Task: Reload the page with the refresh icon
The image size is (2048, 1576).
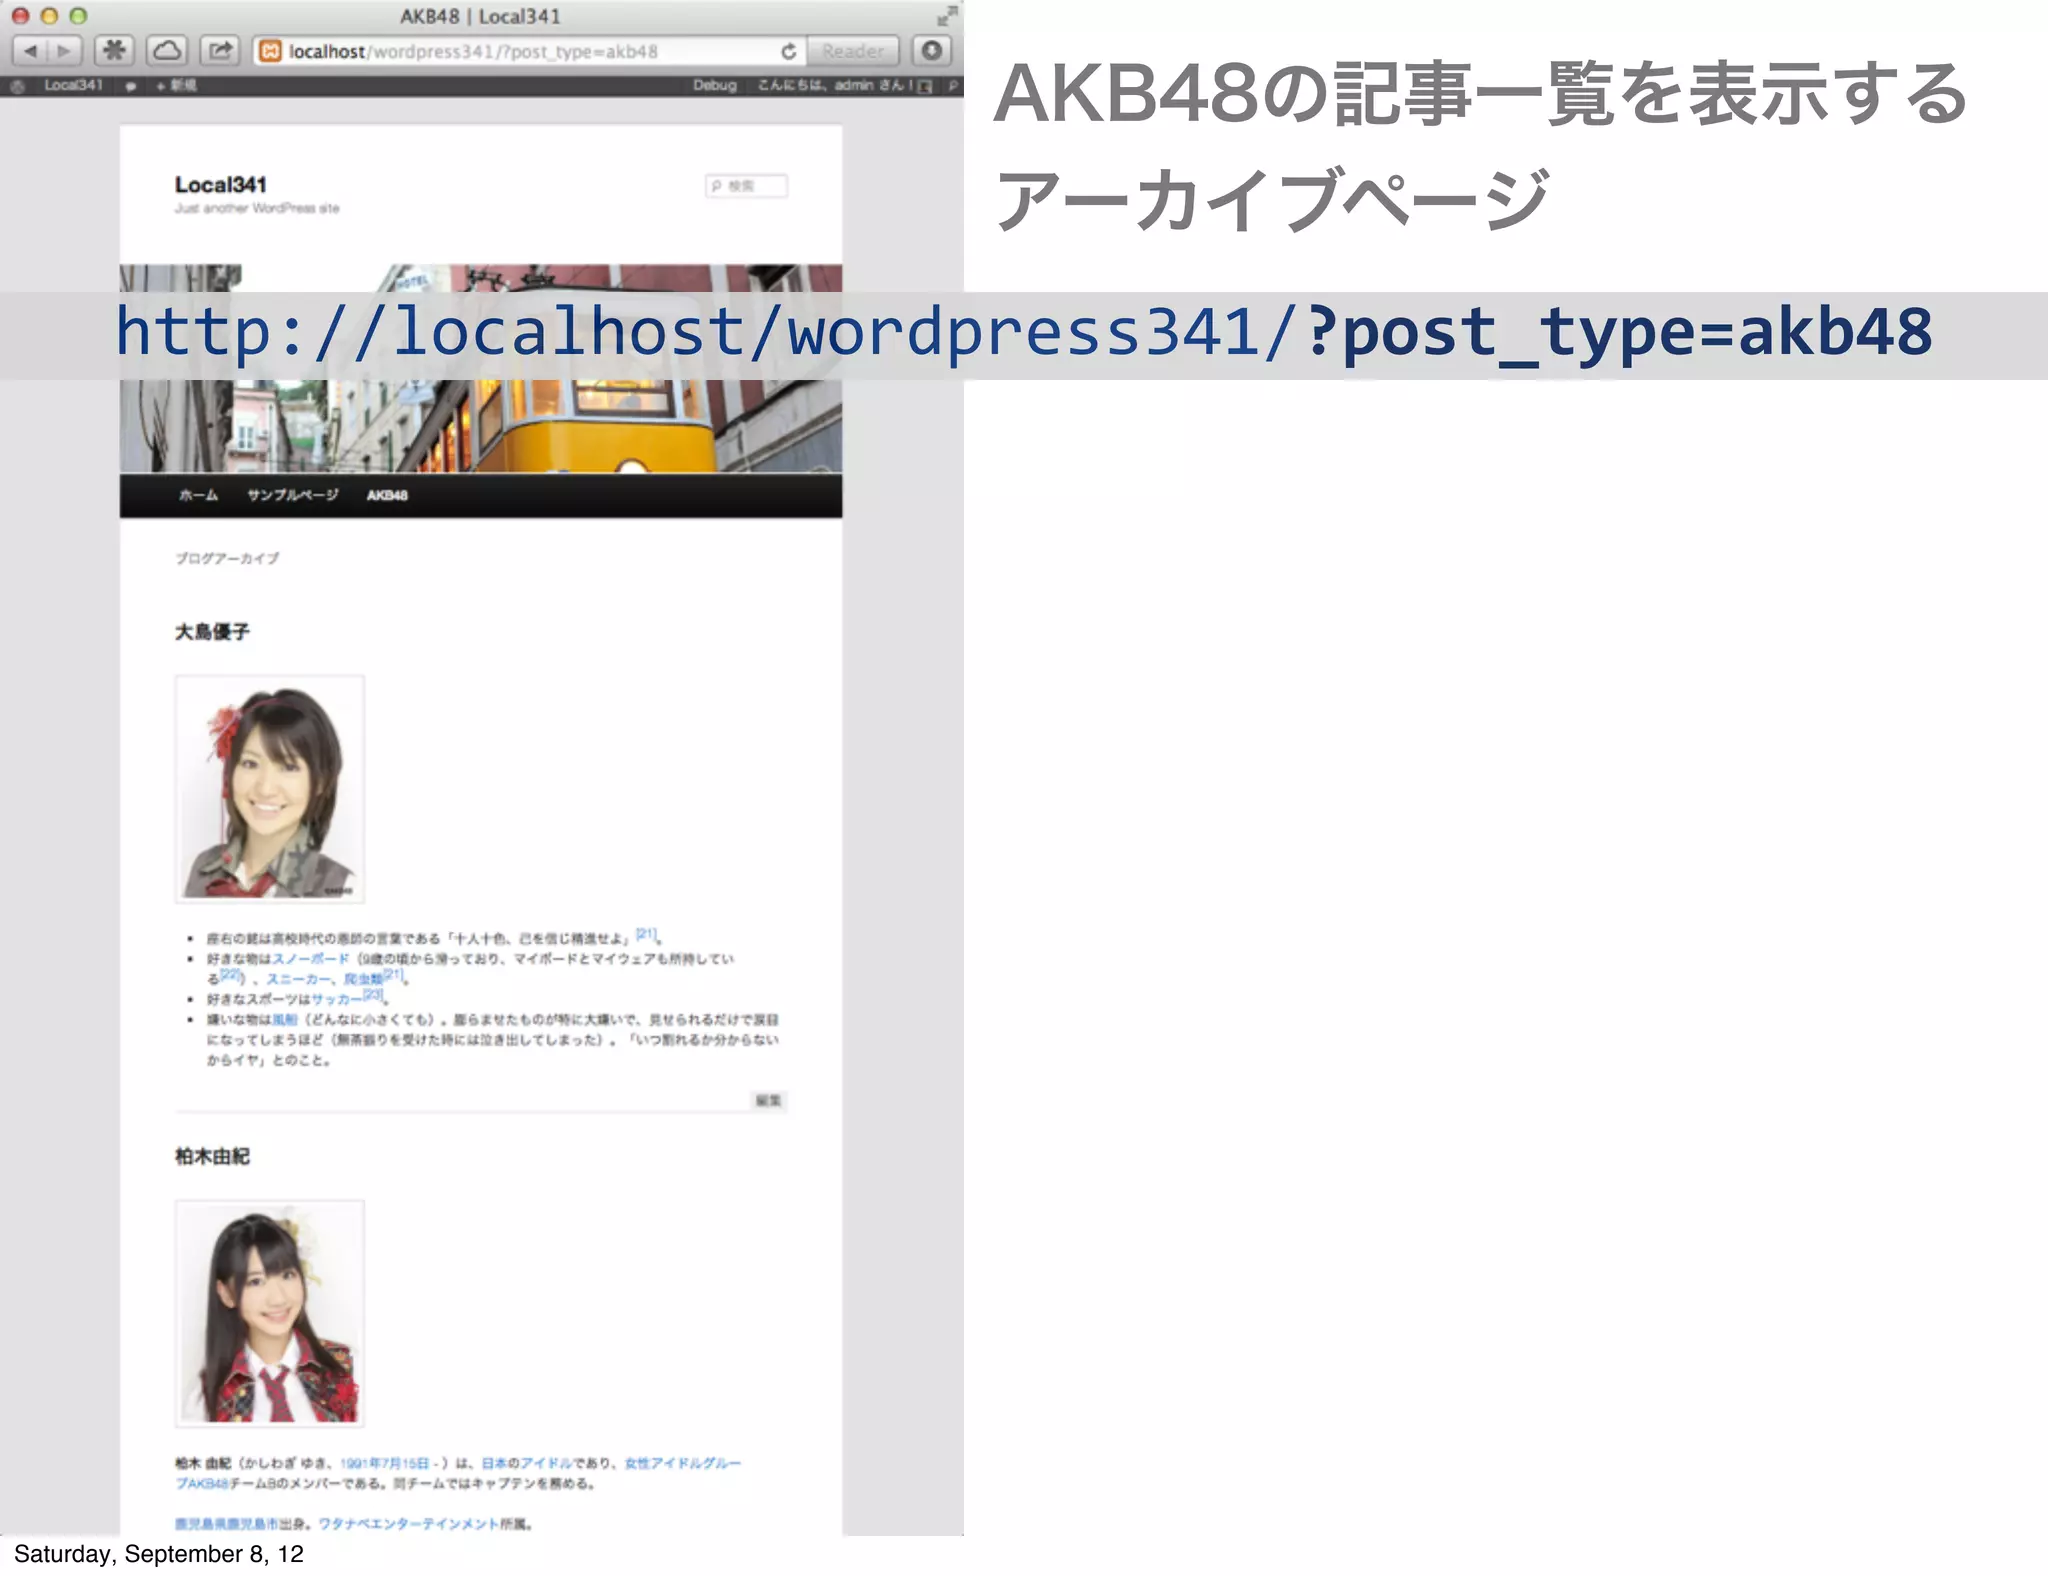Action: 789,51
